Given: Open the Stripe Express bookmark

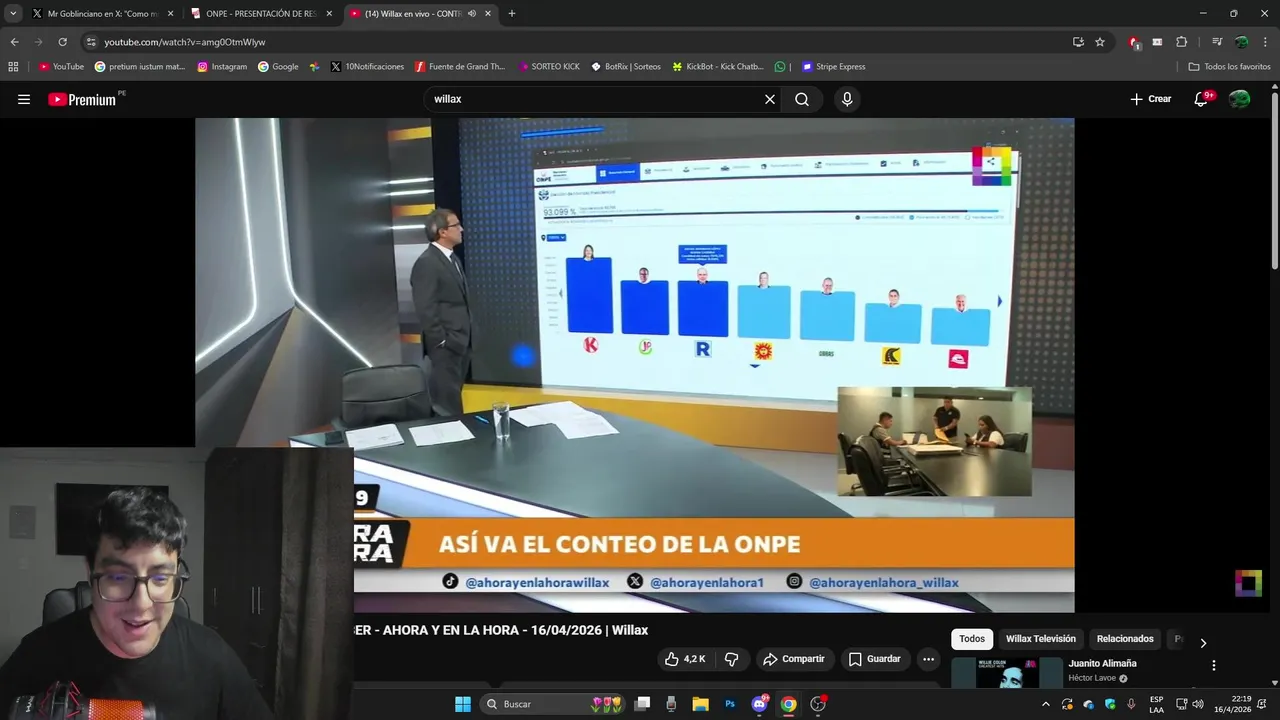Looking at the screenshot, I should pos(832,67).
